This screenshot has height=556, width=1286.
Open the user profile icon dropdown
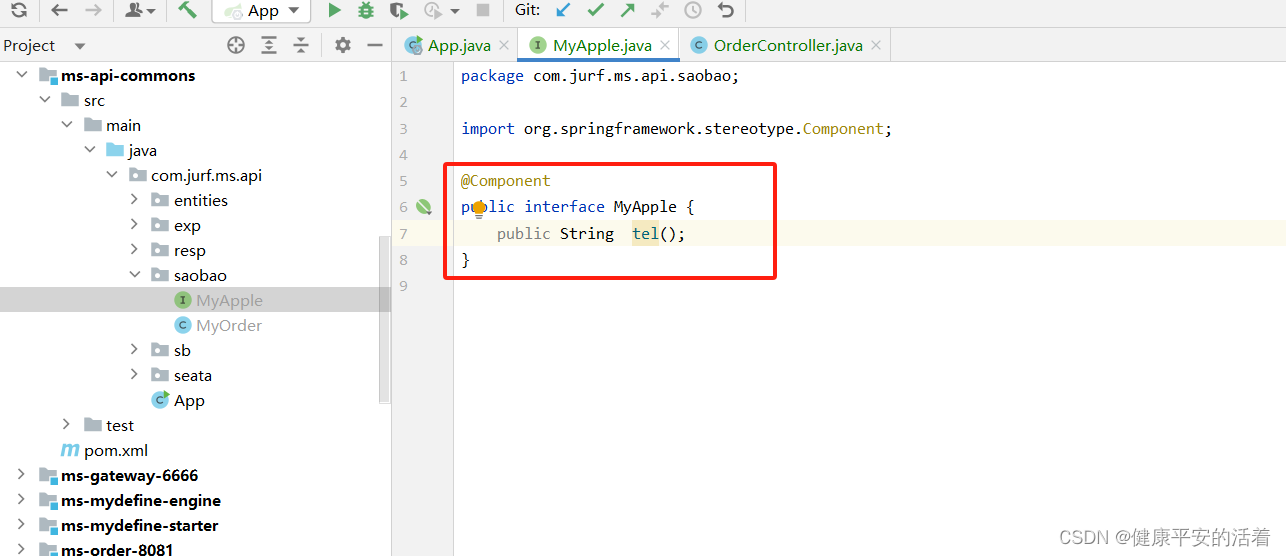pos(140,10)
